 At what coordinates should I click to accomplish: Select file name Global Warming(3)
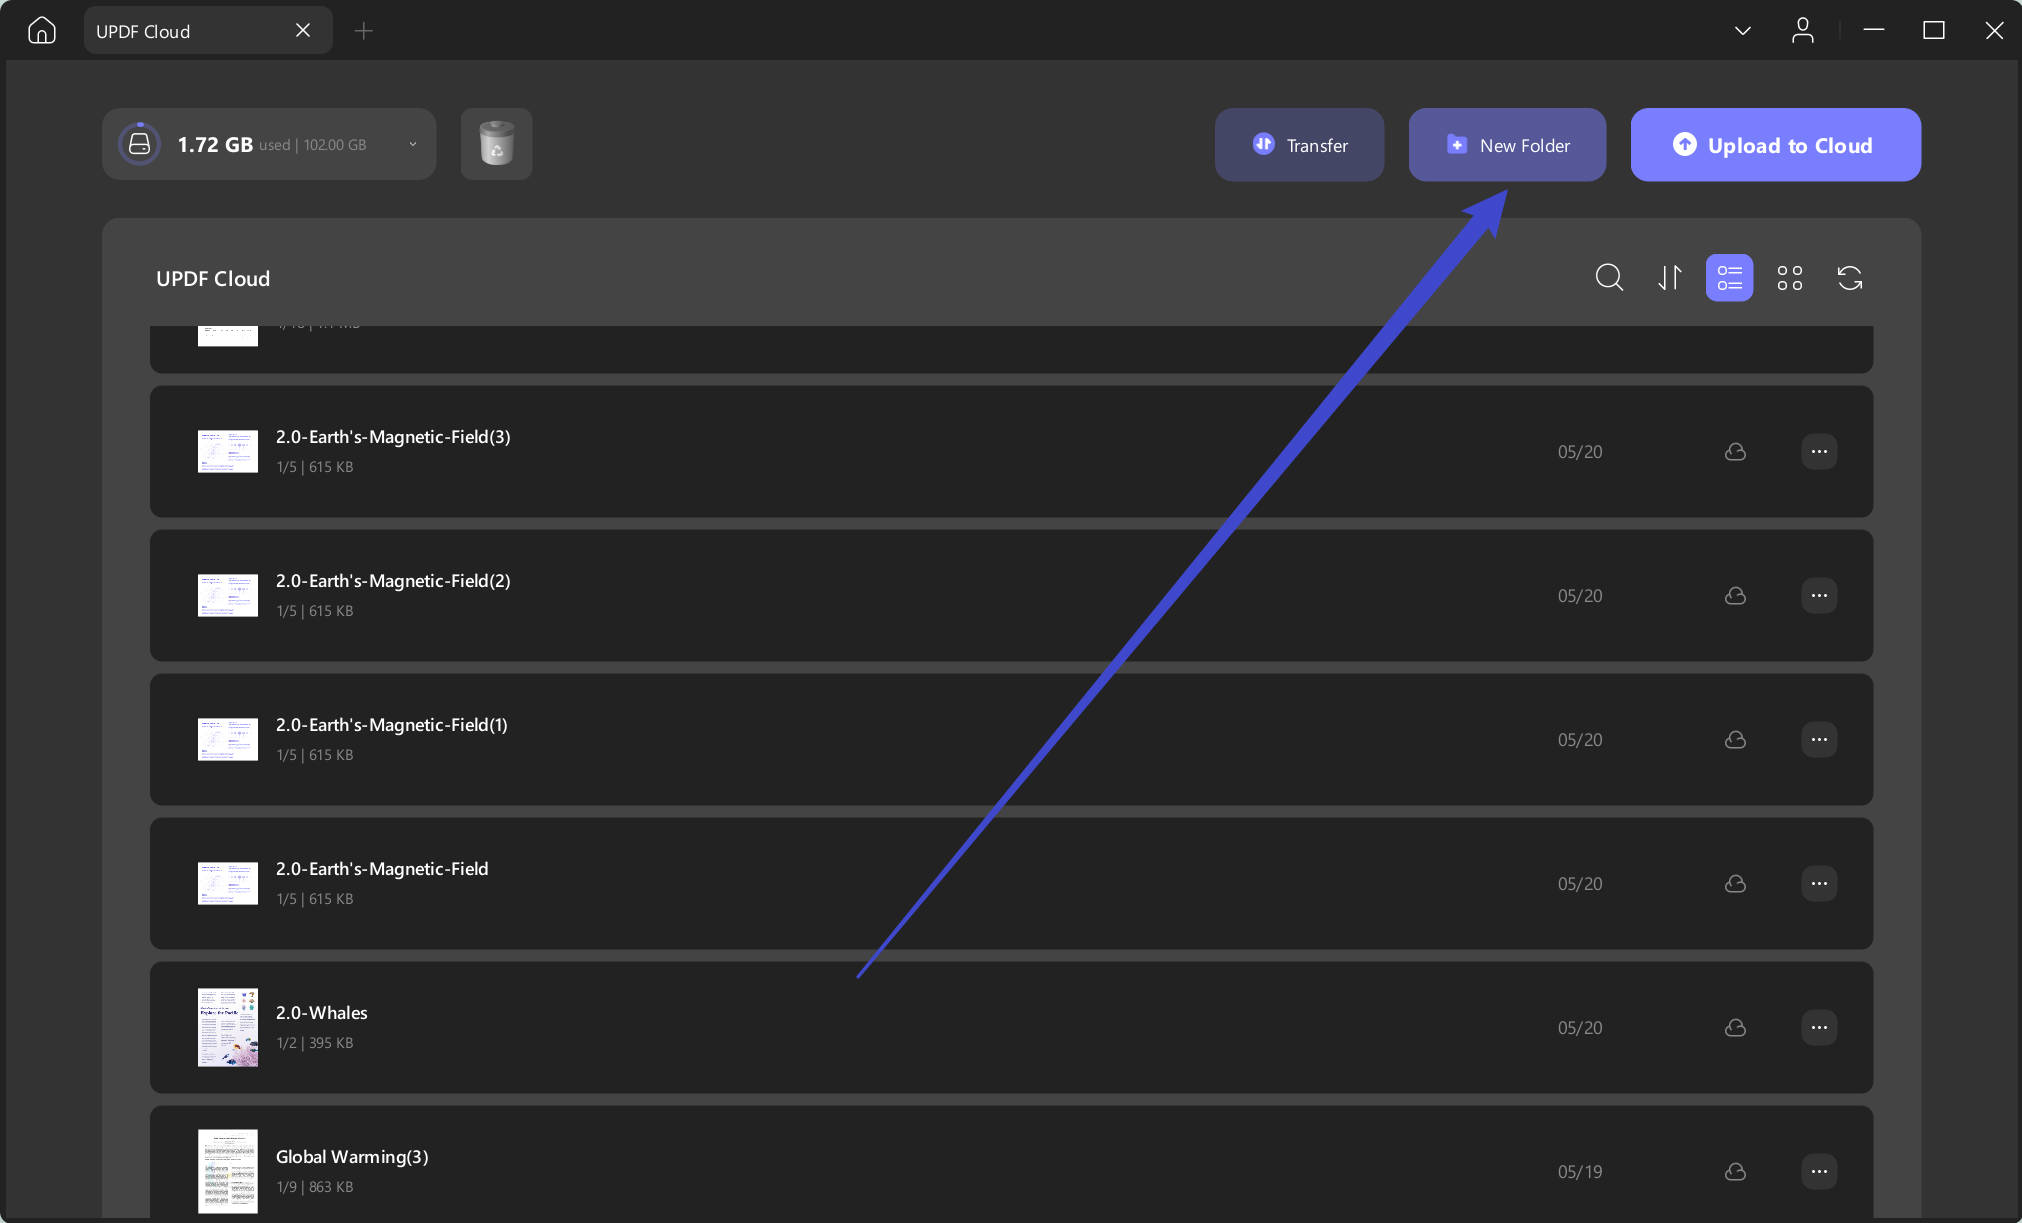tap(352, 1157)
